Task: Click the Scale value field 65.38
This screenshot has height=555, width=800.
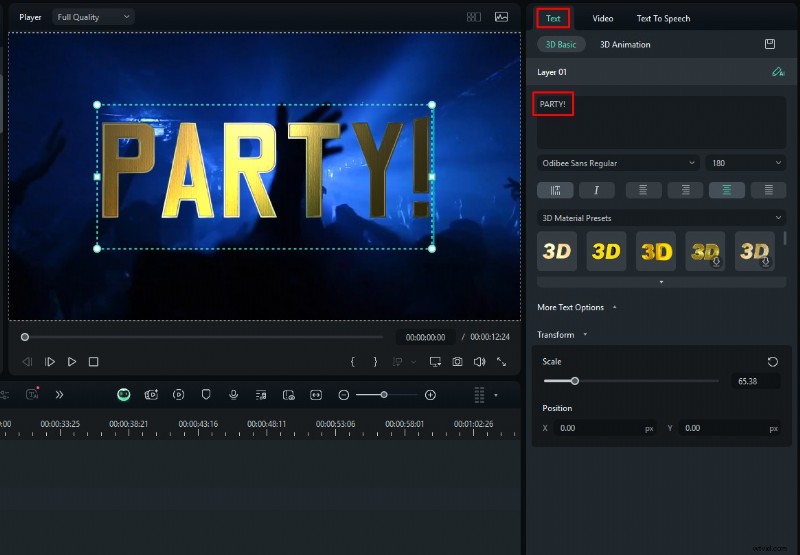Action: coord(755,381)
